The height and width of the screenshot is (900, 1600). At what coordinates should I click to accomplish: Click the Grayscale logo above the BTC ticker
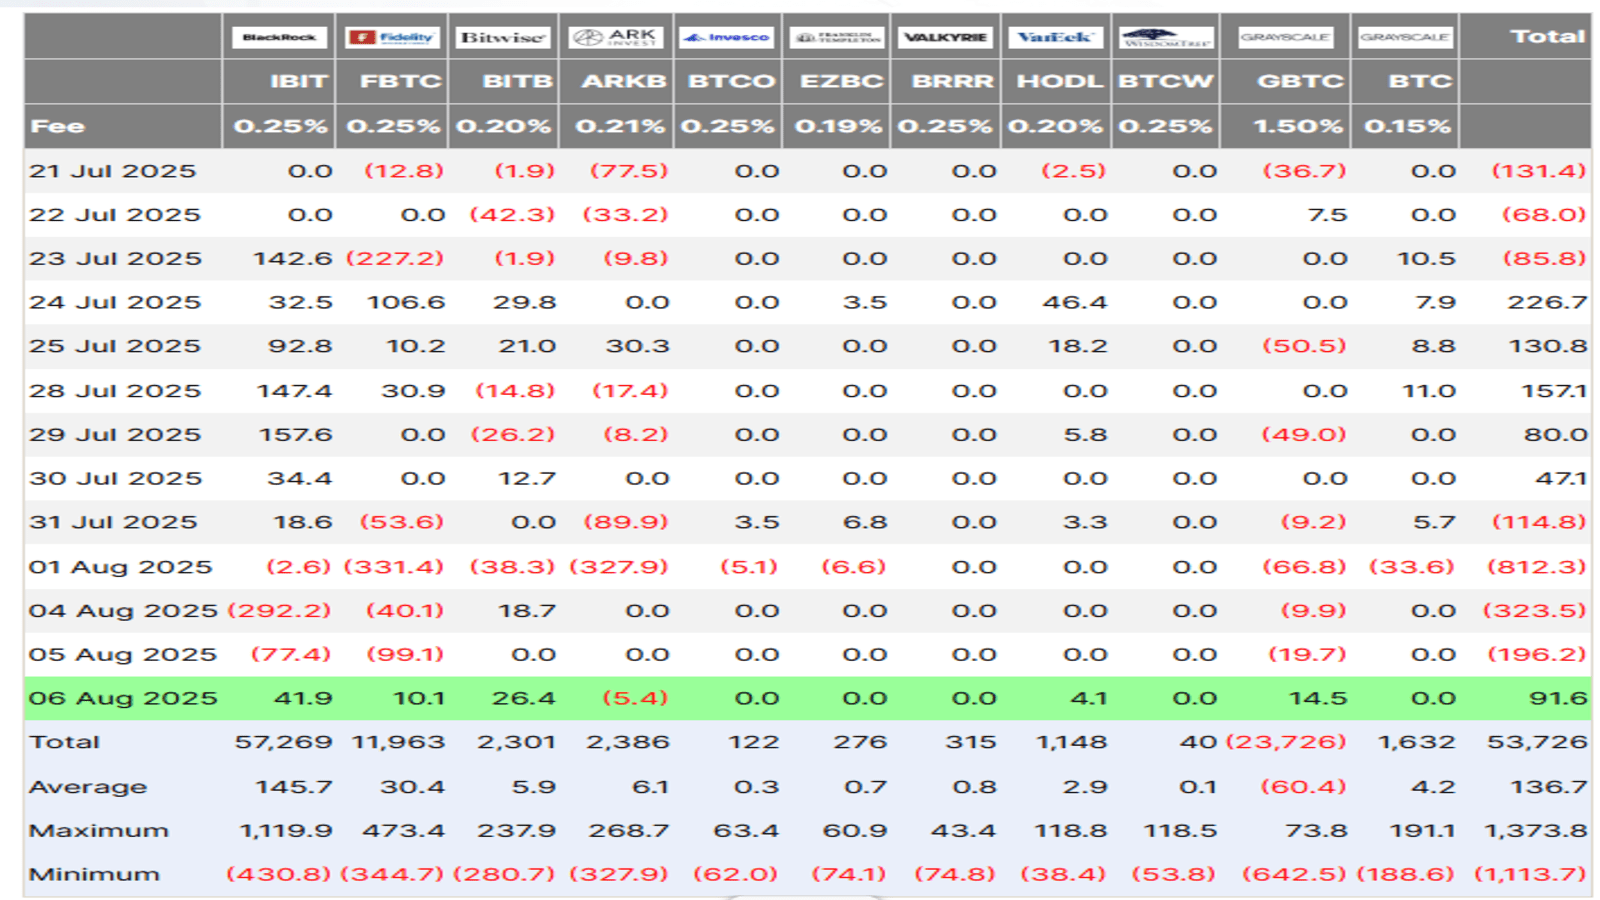tap(1405, 38)
